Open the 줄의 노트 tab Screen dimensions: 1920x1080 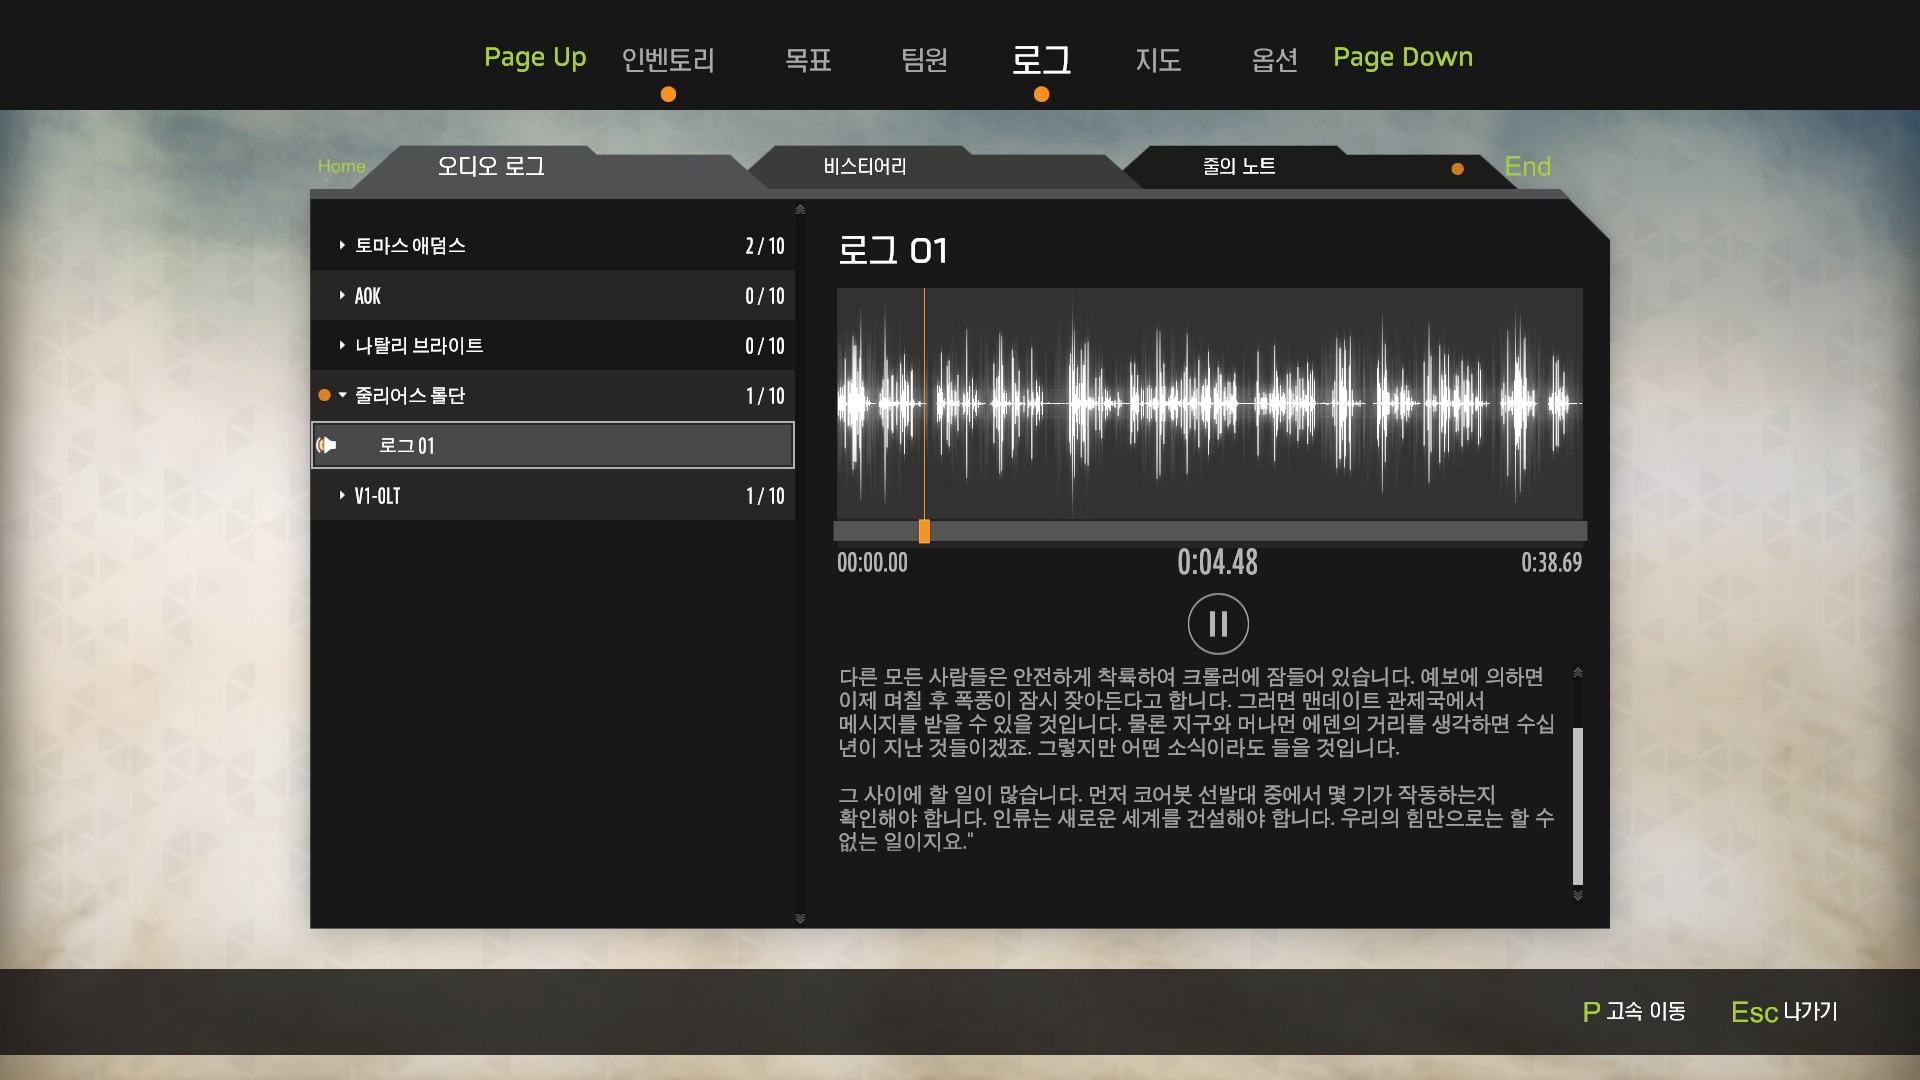[x=1238, y=166]
